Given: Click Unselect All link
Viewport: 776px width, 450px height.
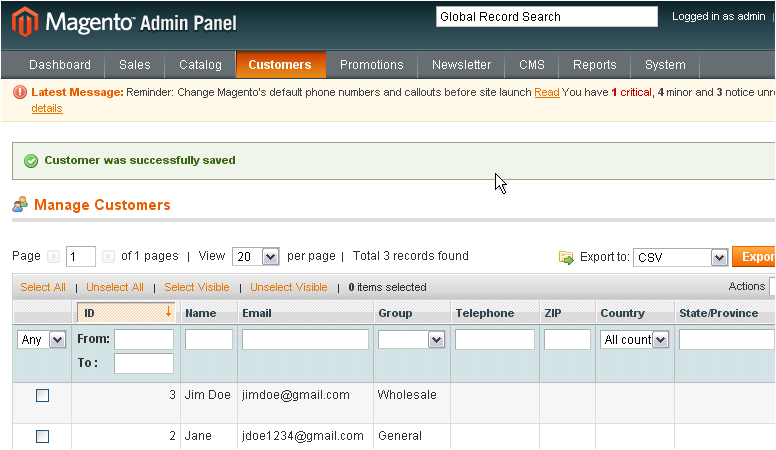Looking at the screenshot, I should pos(115,287).
